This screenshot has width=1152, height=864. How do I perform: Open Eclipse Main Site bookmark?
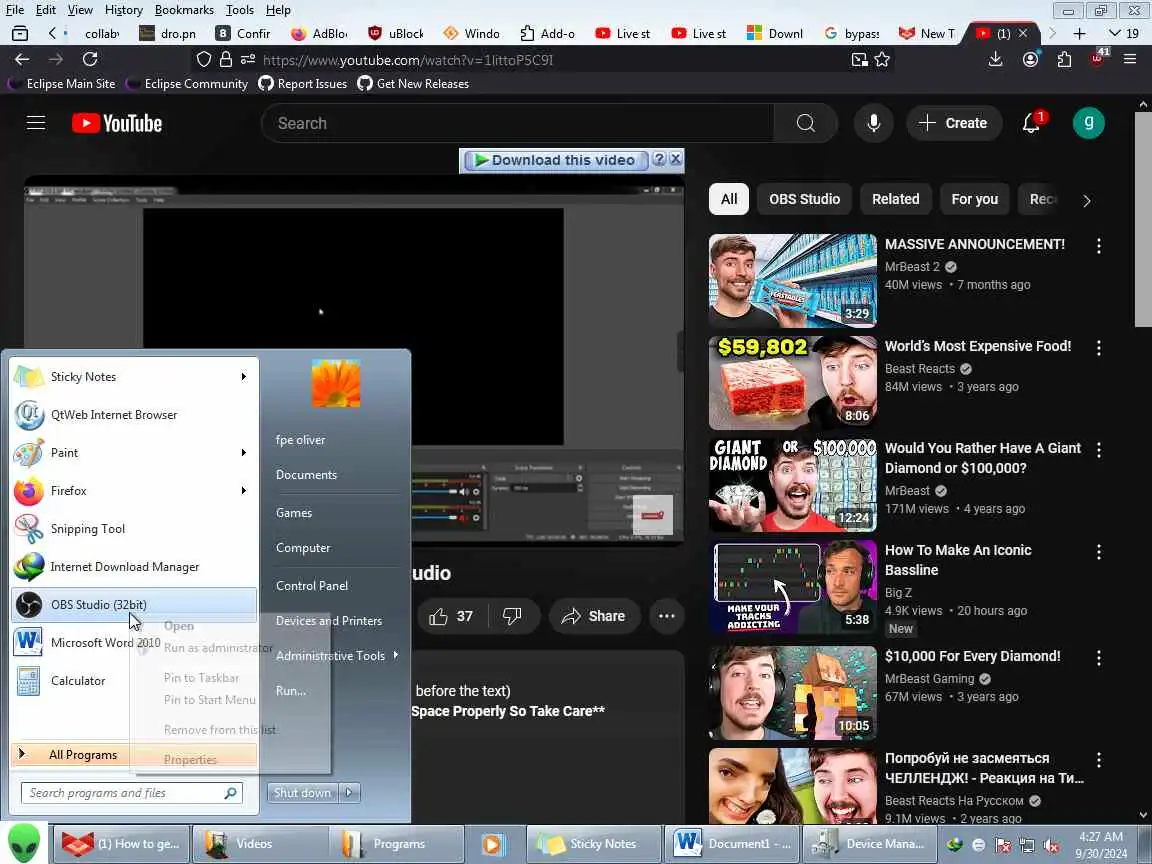(62, 84)
